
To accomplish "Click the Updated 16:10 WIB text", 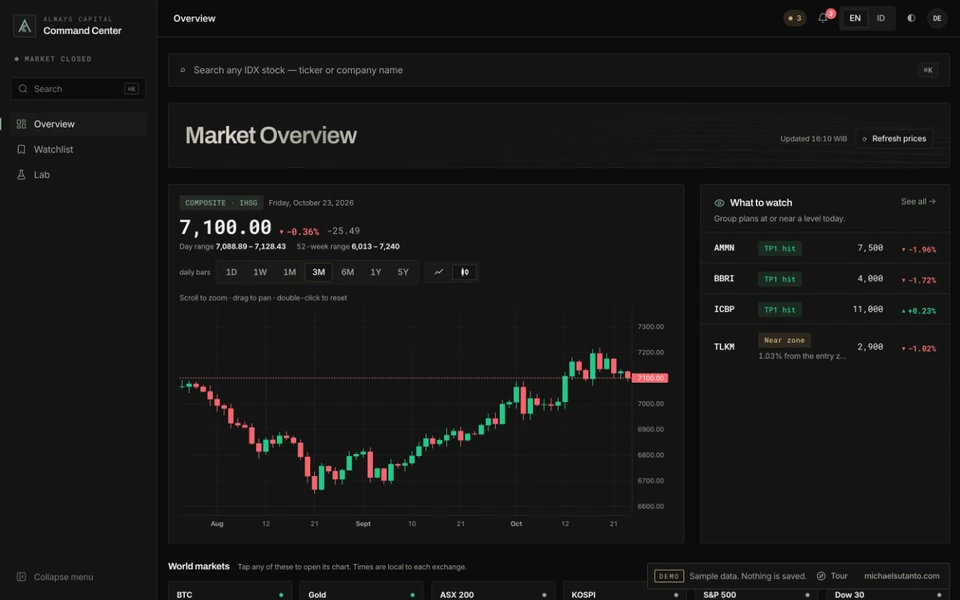I will pyautogui.click(x=814, y=139).
